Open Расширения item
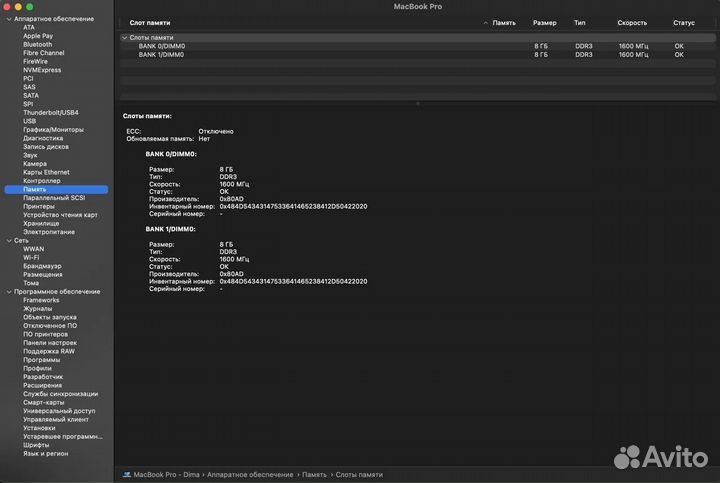This screenshot has width=720, height=483. [42, 385]
